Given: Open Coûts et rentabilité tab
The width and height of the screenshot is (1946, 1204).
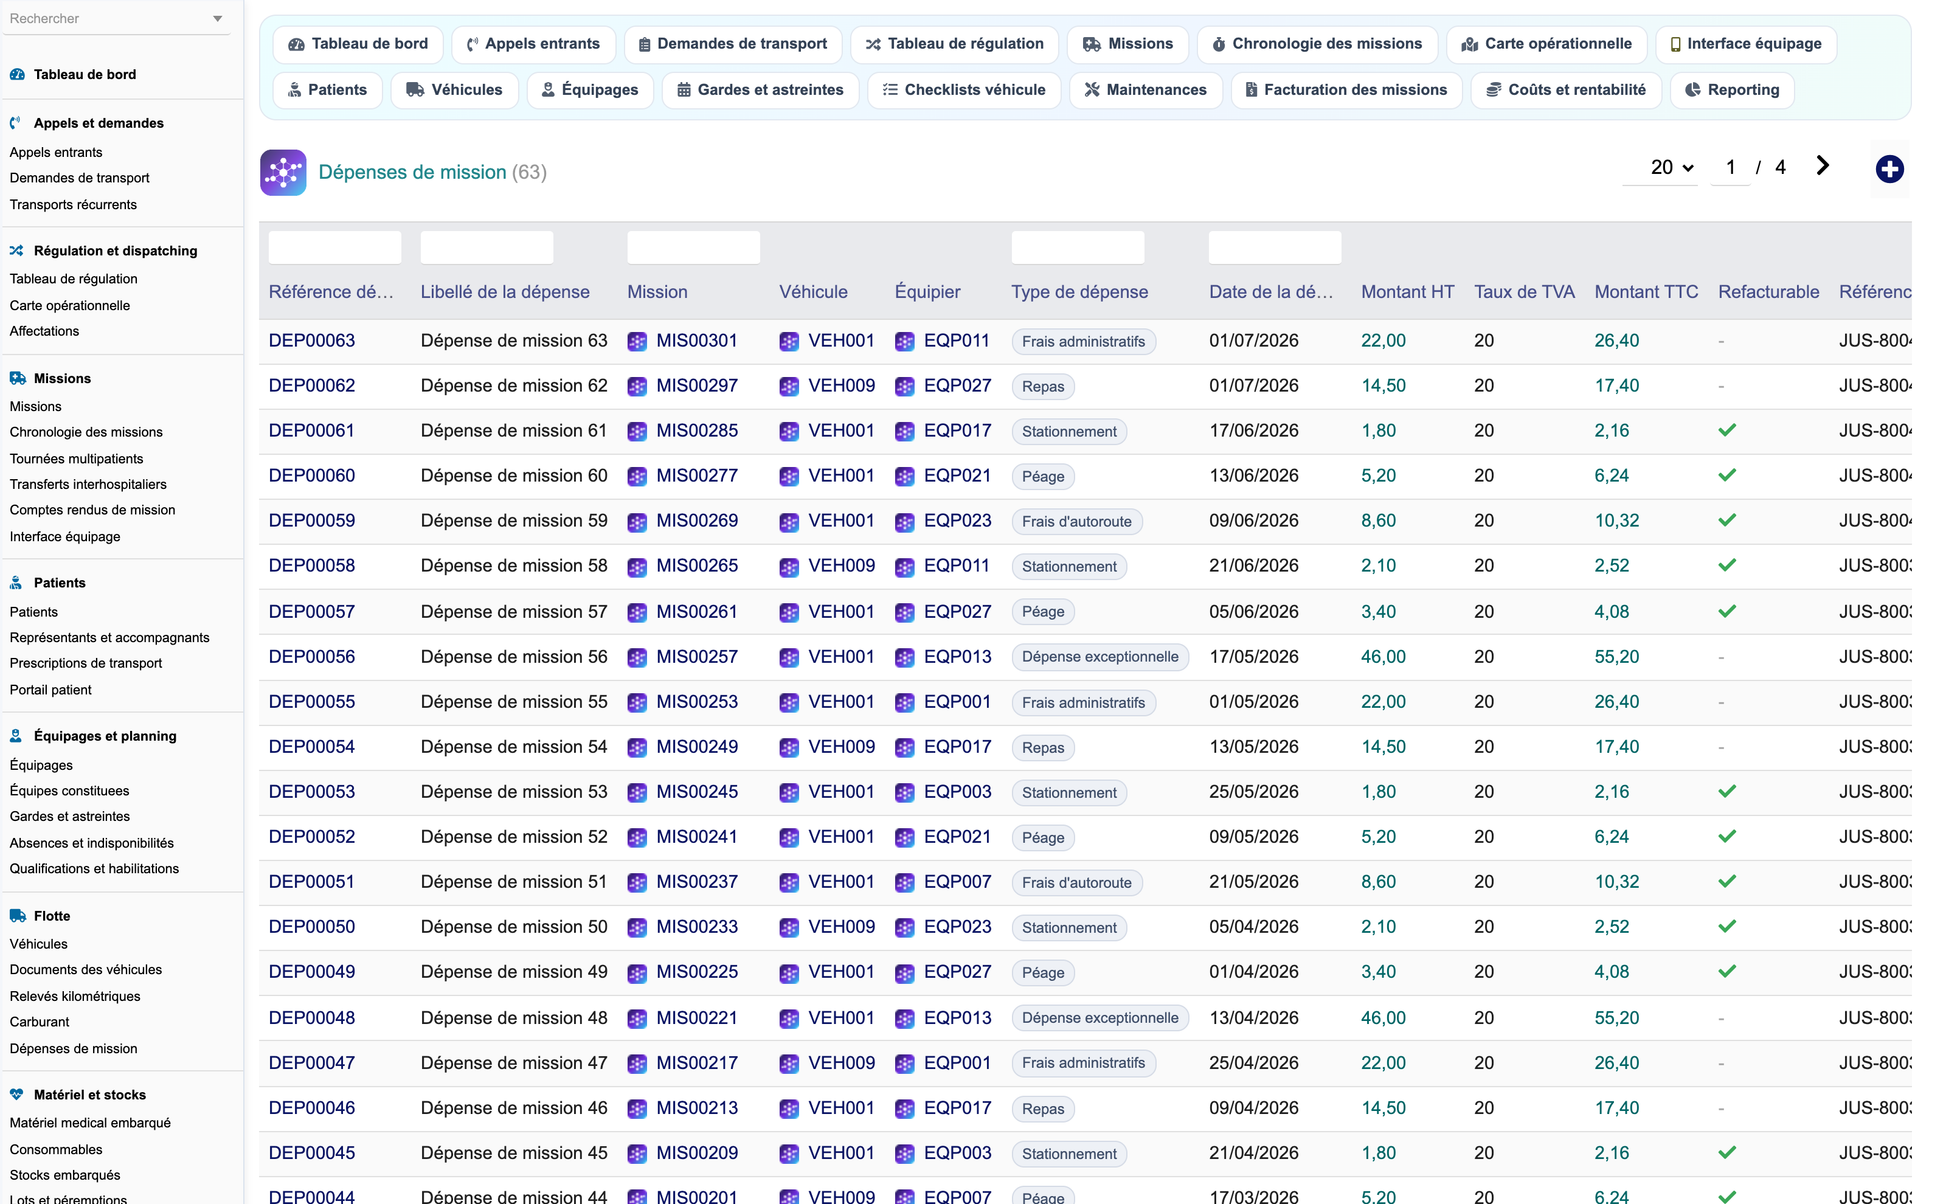Looking at the screenshot, I should [1566, 90].
